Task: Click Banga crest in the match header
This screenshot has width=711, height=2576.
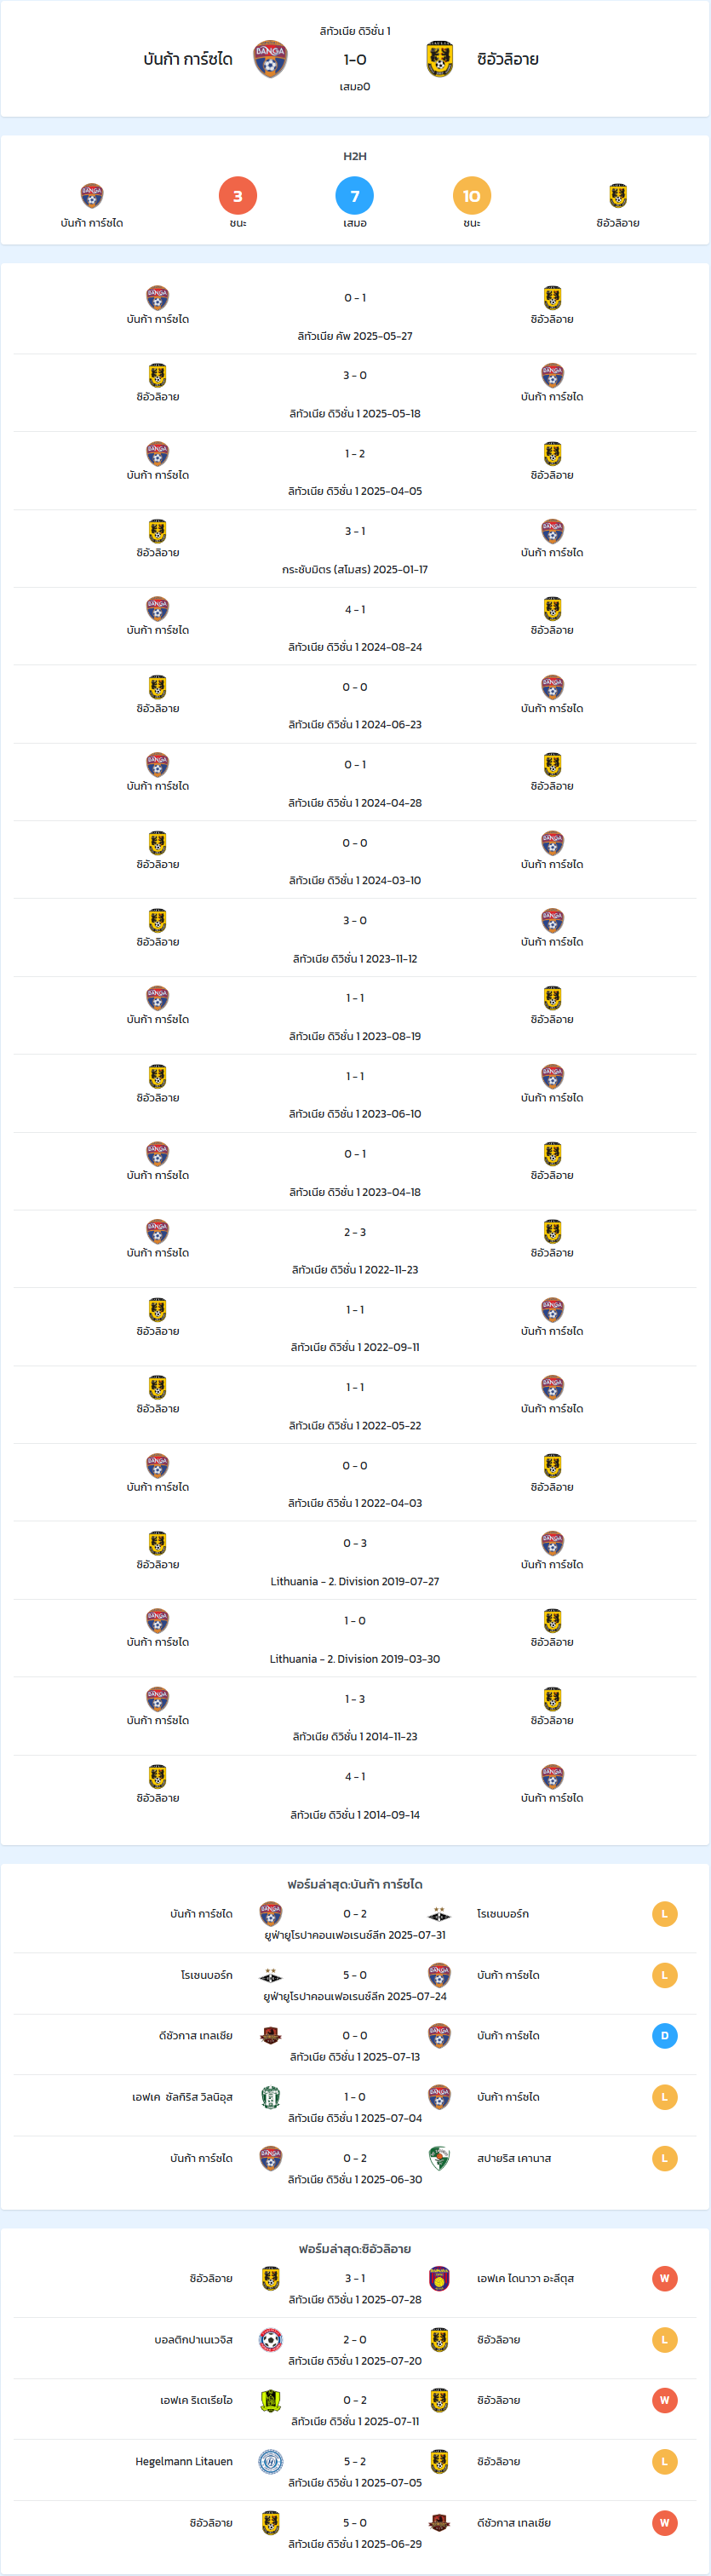Action: 270,59
